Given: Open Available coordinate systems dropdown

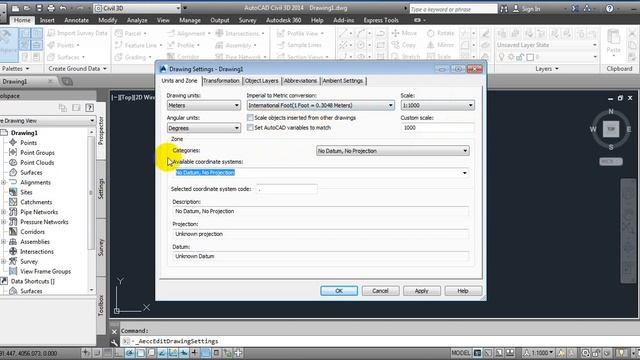Looking at the screenshot, I should (x=321, y=173).
